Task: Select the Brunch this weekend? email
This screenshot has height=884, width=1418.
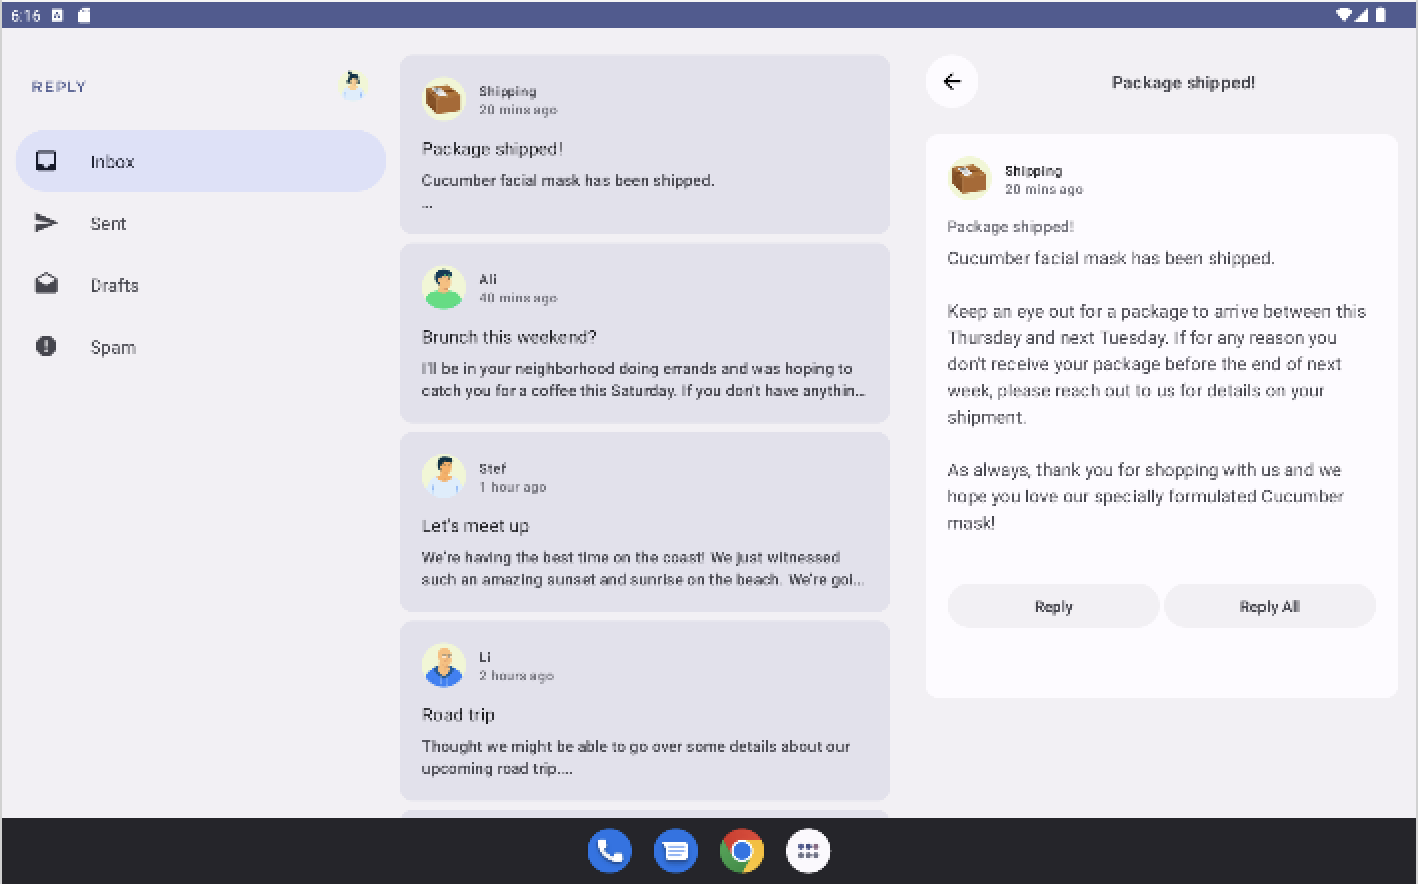Action: tap(645, 334)
